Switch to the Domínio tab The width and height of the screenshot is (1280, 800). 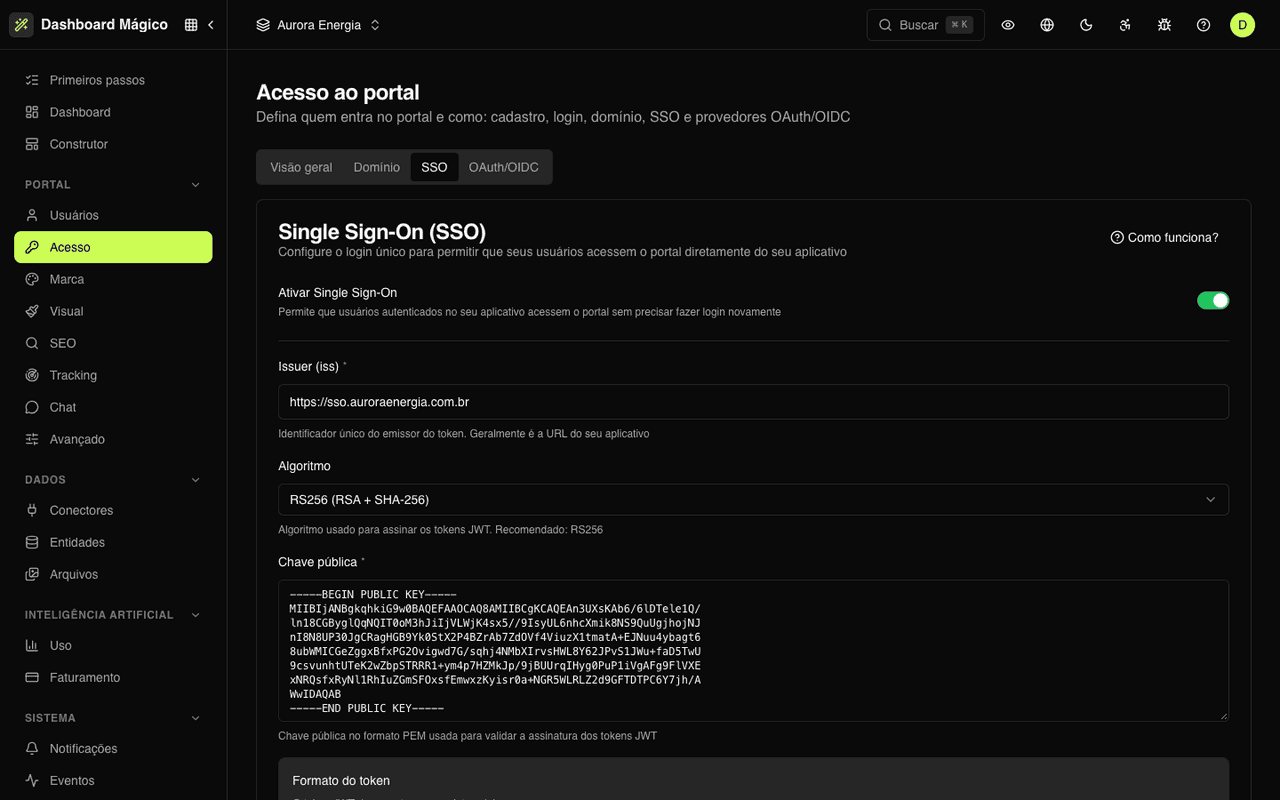pyautogui.click(x=377, y=167)
